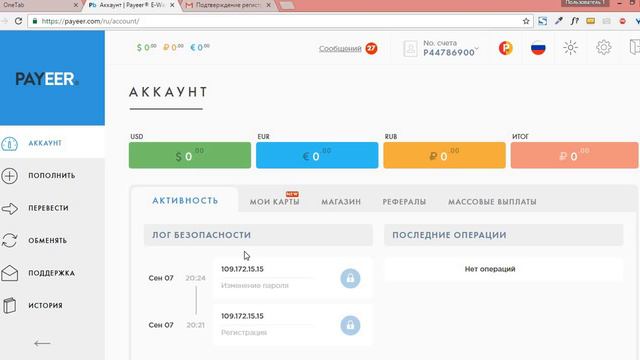Screen dimensions: 640x360
Task: Click the lock icon for Регистрация entry
Action: (350, 325)
